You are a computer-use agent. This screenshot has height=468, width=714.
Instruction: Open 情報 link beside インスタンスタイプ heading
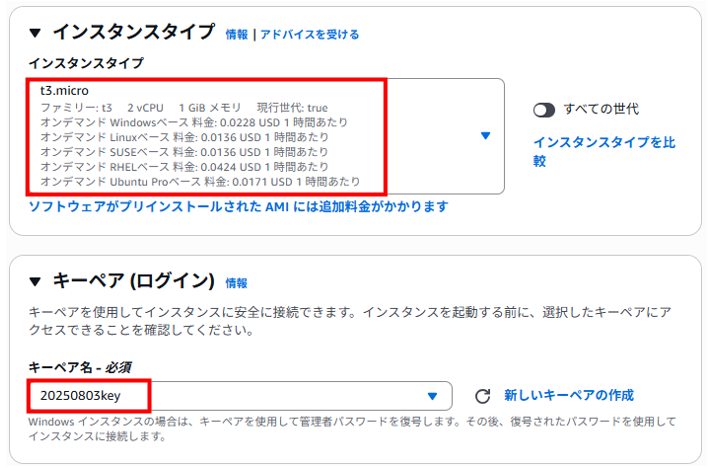tap(237, 35)
